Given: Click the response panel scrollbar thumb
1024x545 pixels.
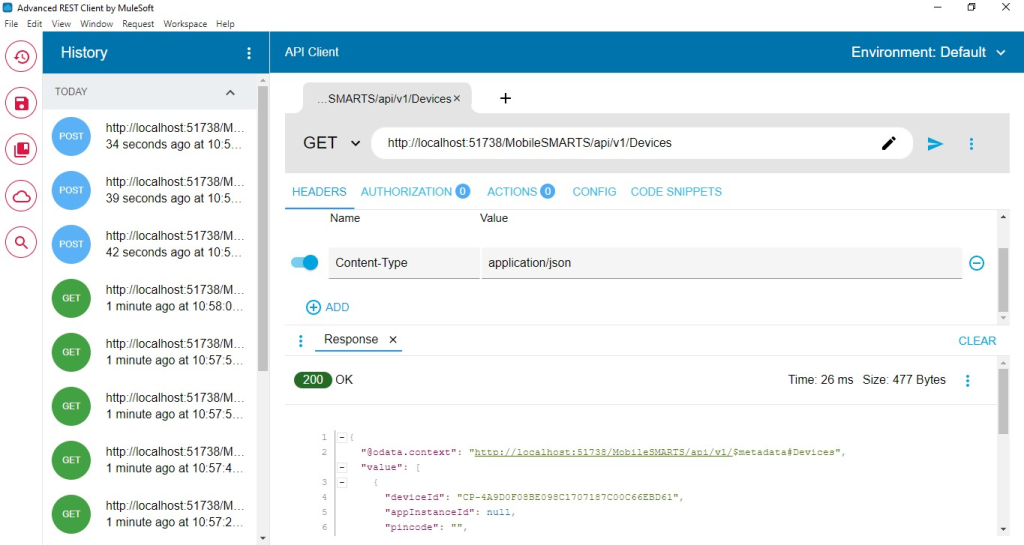Looking at the screenshot, I should 1003,401.
